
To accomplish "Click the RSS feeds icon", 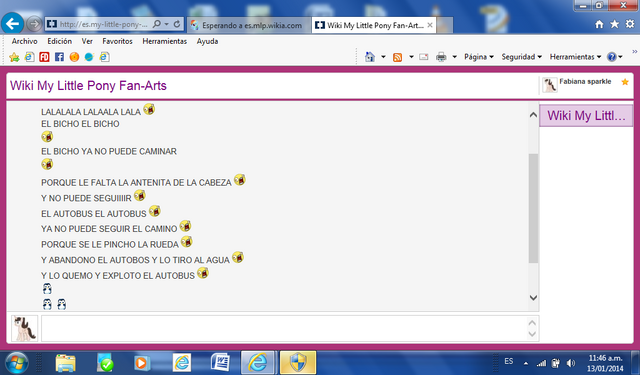I will pos(398,57).
